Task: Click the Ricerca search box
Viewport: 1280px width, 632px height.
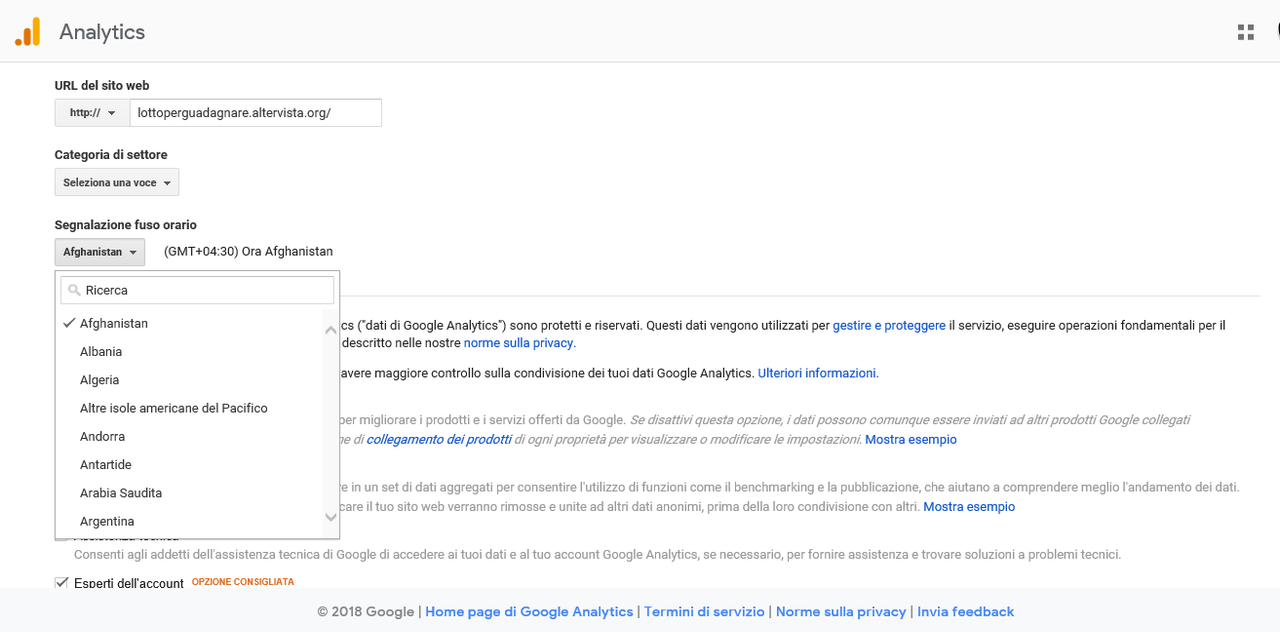Action: coord(197,290)
